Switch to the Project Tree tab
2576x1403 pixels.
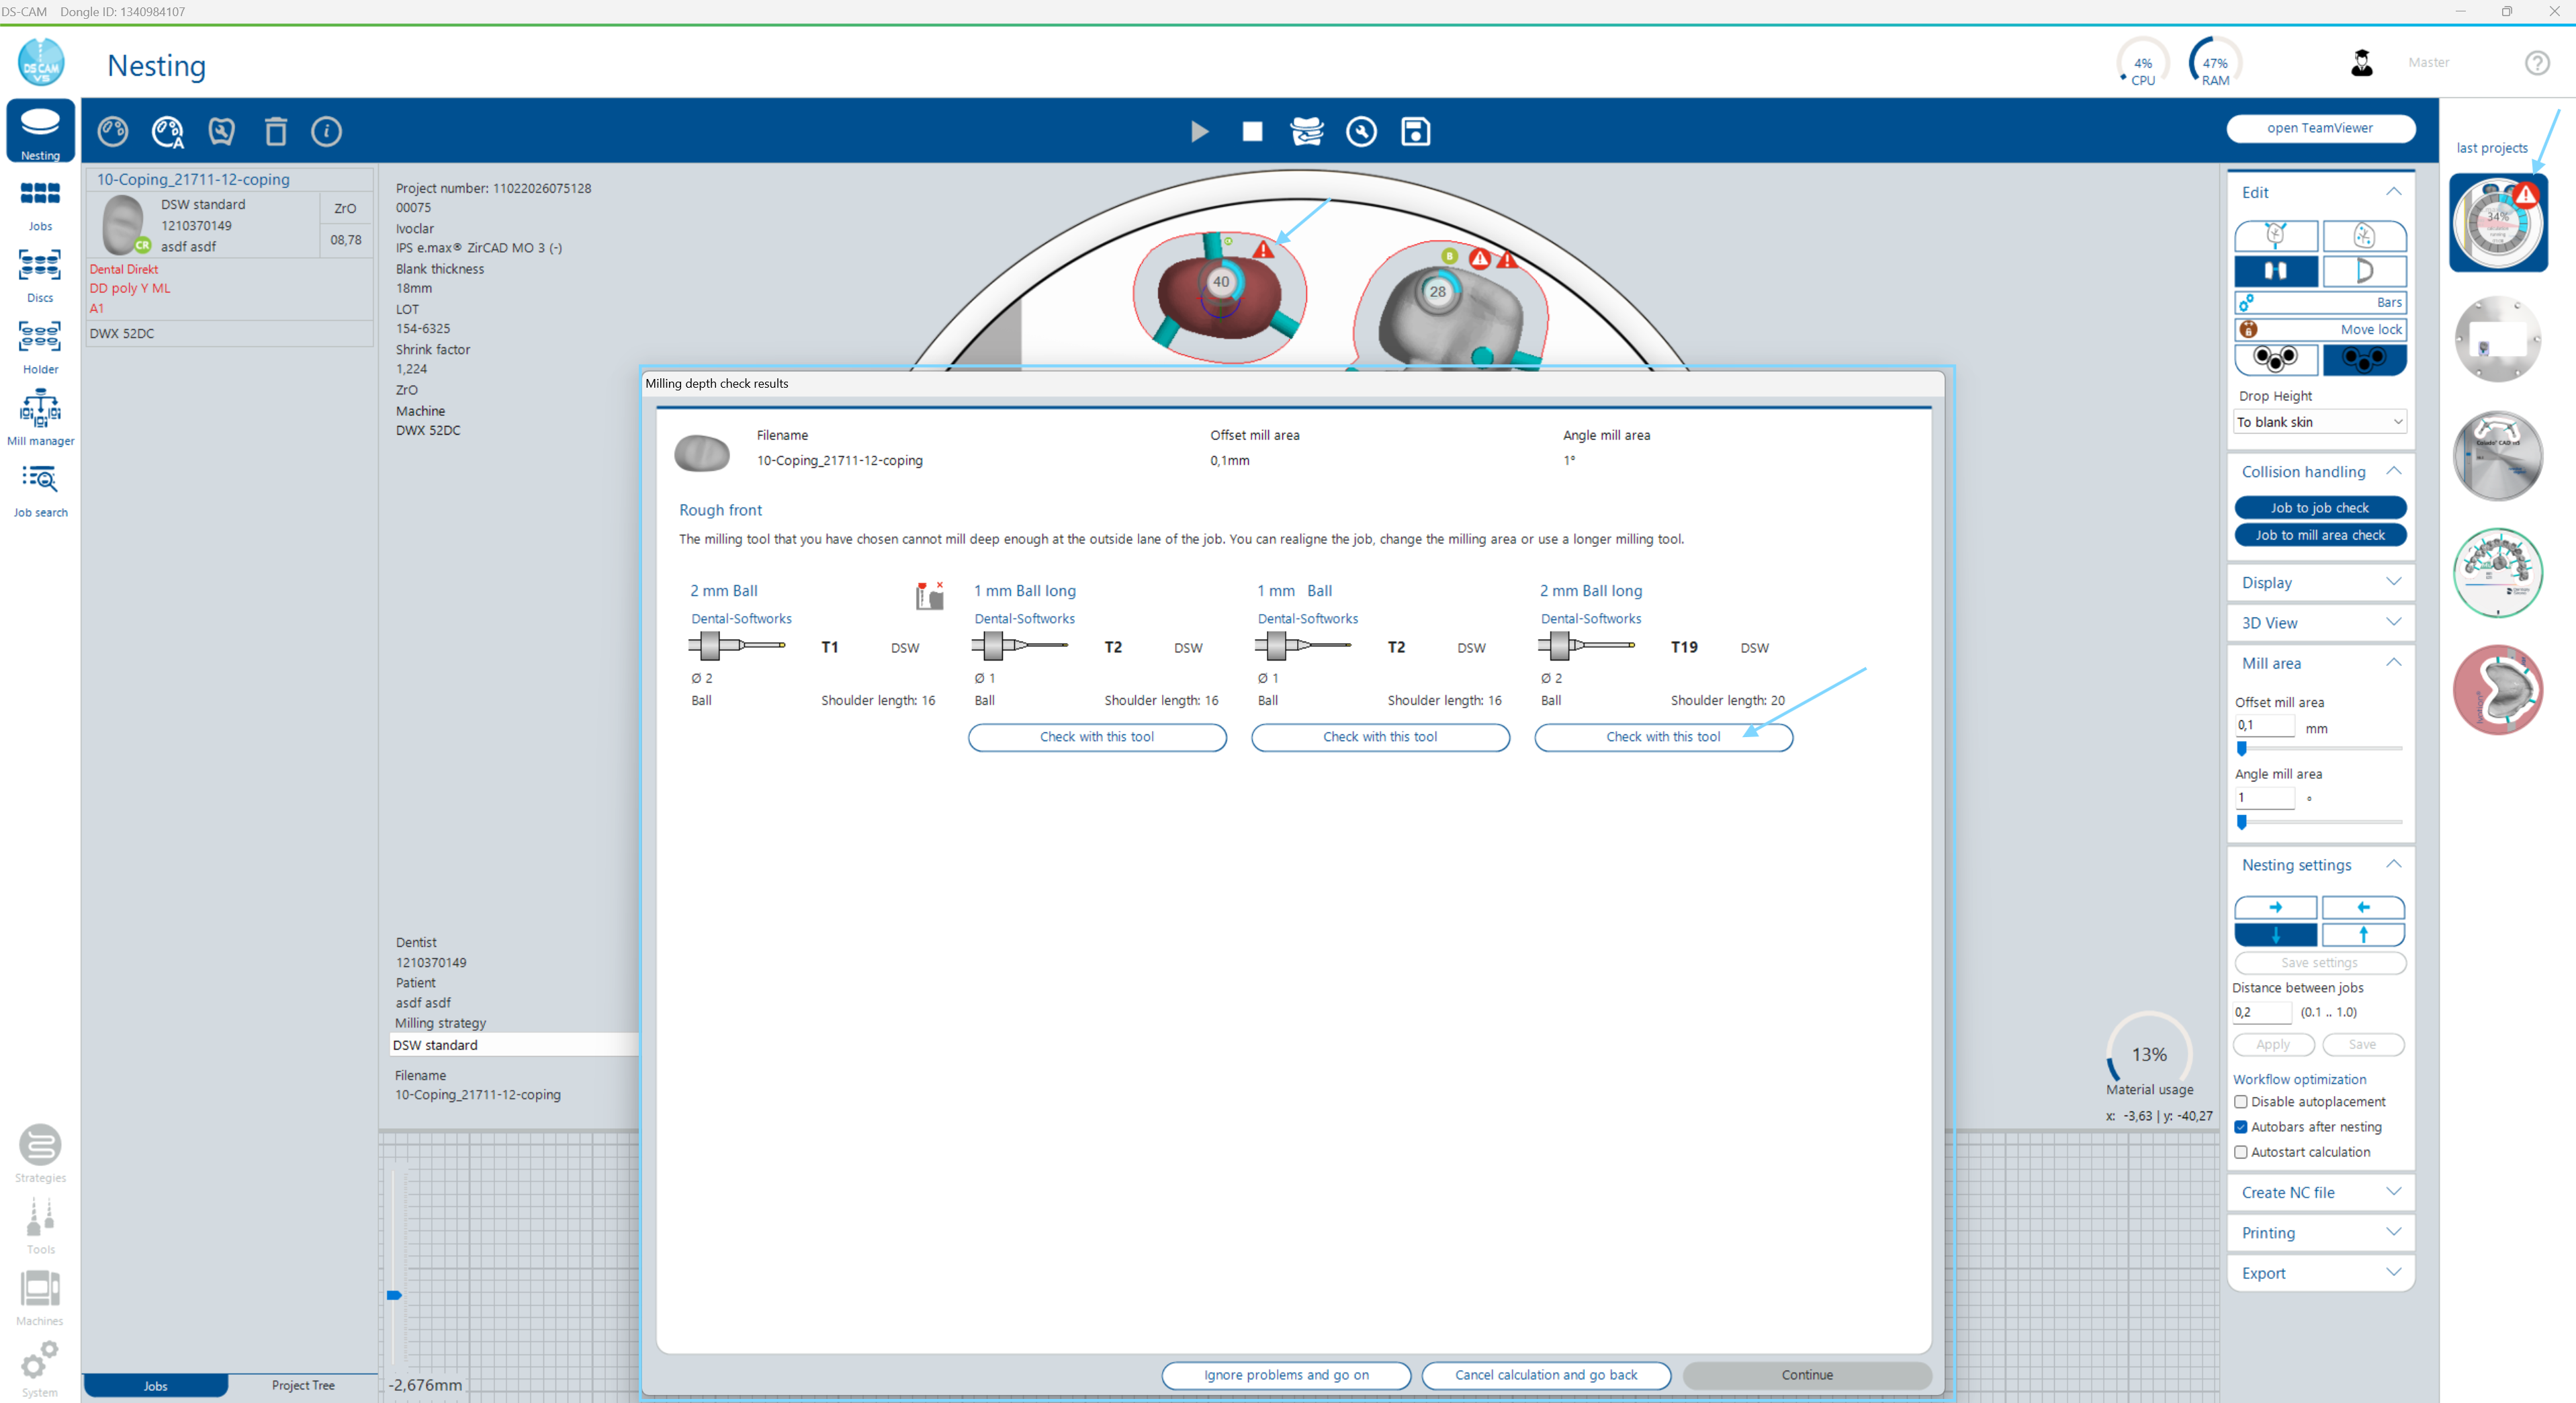[x=302, y=1385]
